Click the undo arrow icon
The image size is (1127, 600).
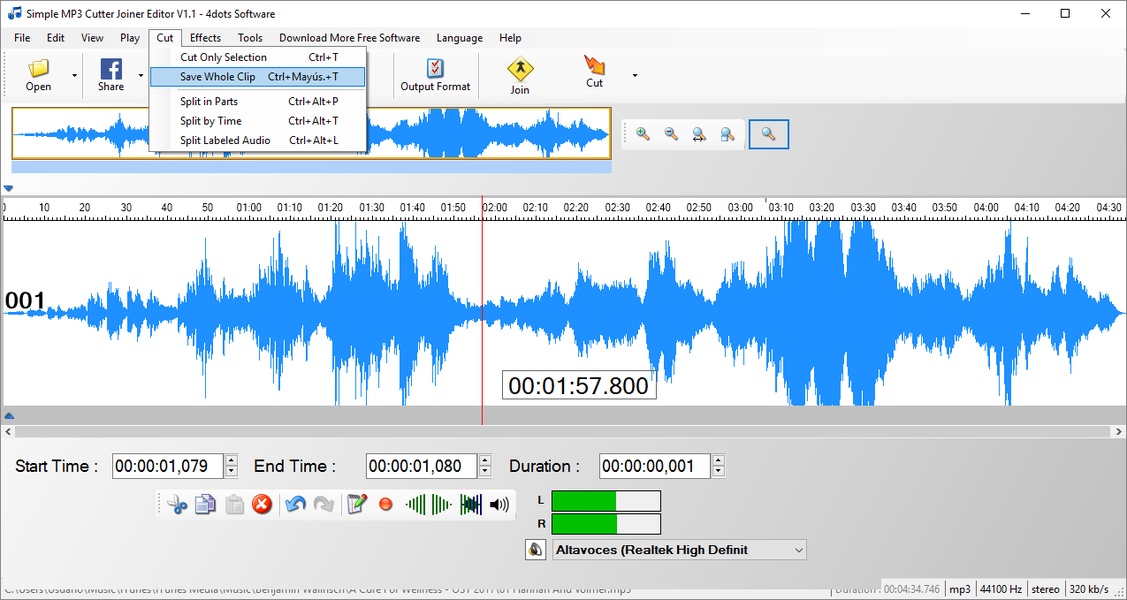pos(295,505)
